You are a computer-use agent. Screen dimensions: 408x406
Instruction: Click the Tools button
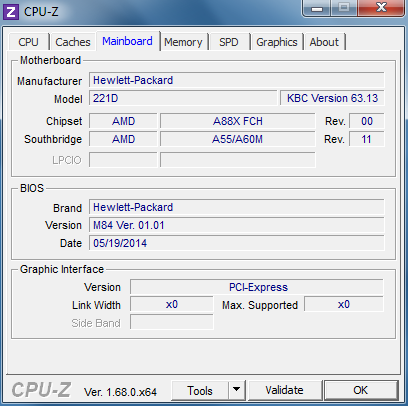click(200, 390)
